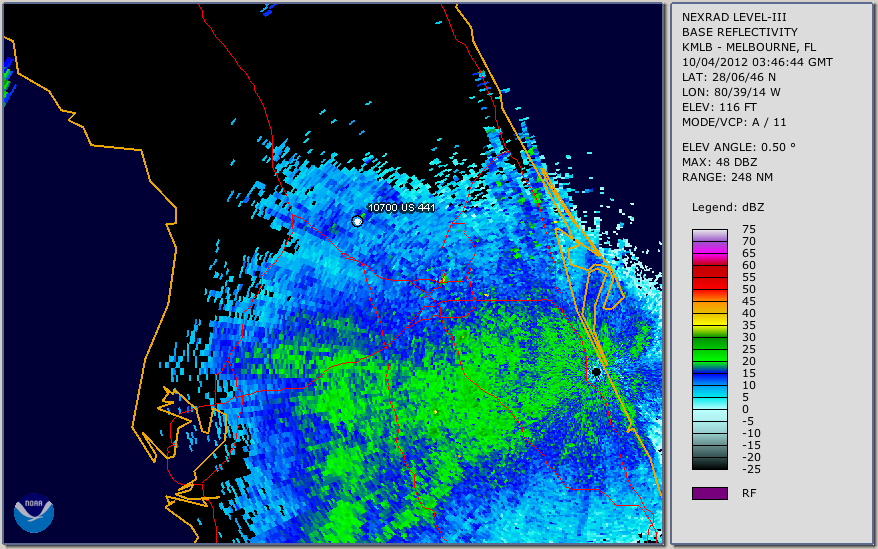The height and width of the screenshot is (549, 878).
Task: Click the 'NEXRAD LEVEL-III' title text
Action: 734,17
